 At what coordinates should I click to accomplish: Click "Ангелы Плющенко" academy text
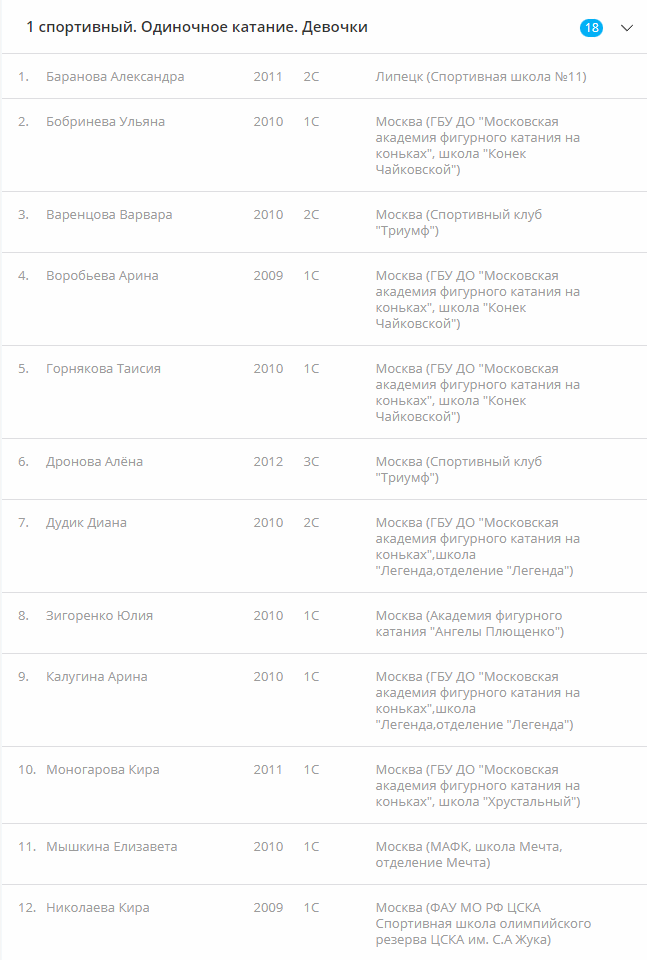[469, 624]
